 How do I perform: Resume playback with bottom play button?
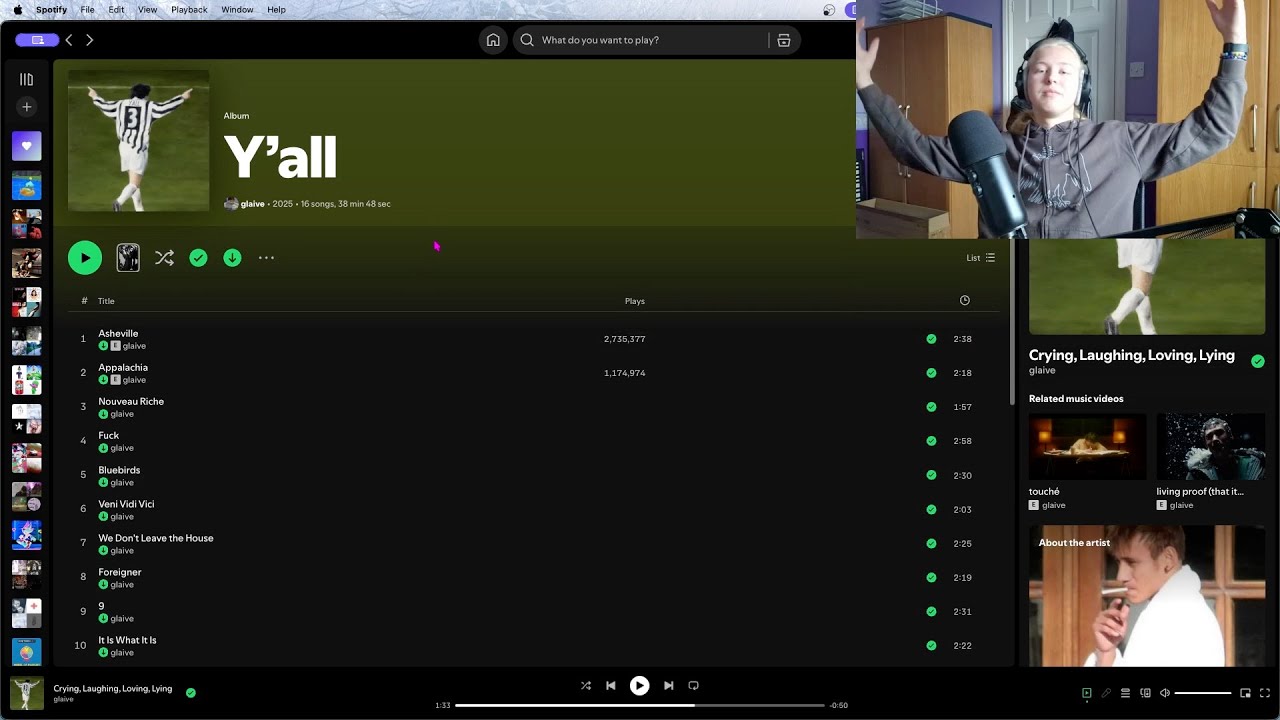tap(639, 686)
